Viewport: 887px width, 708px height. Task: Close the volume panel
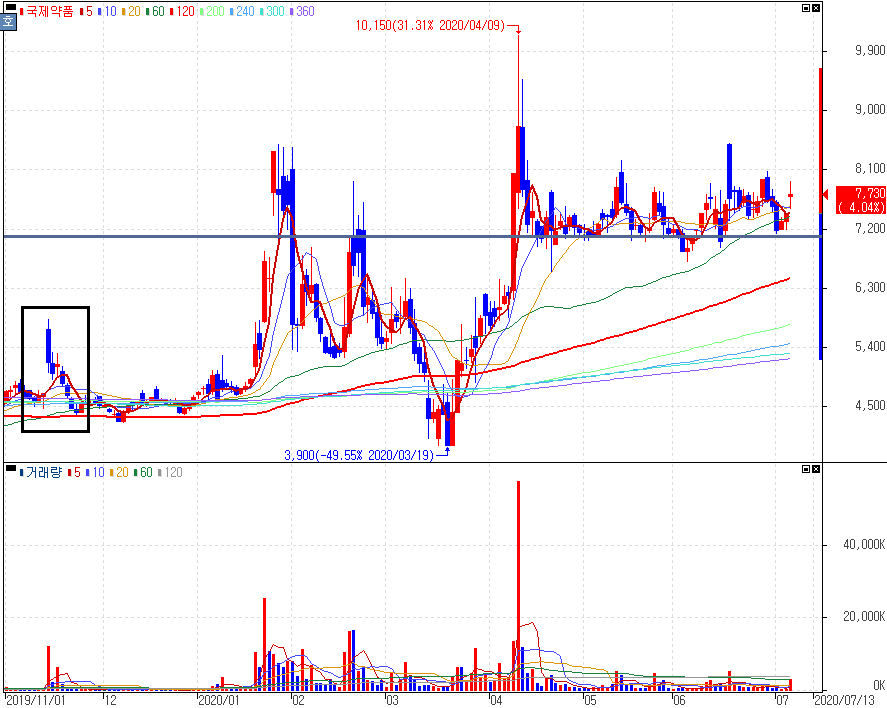[816, 469]
